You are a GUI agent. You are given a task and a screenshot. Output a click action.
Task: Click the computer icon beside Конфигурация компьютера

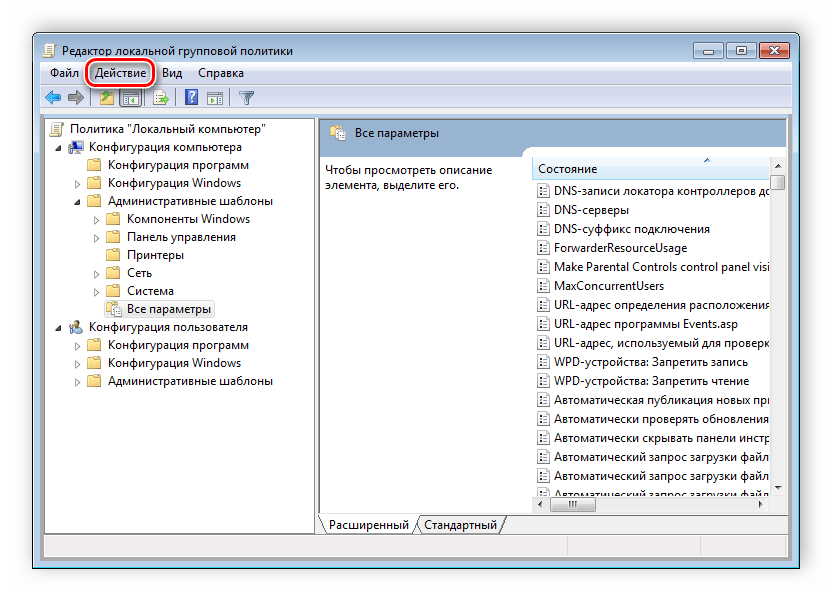tap(76, 147)
